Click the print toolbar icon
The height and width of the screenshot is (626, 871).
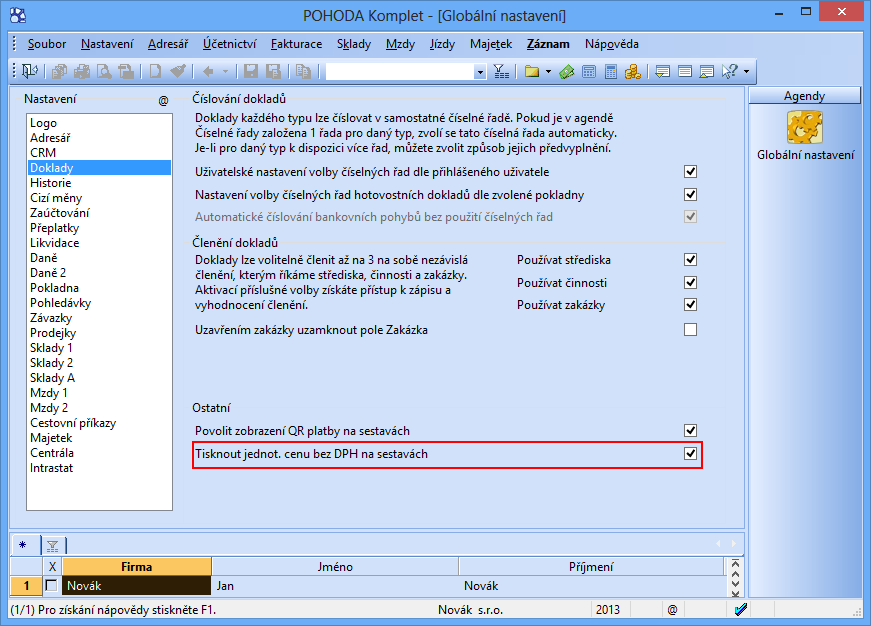pos(82,71)
